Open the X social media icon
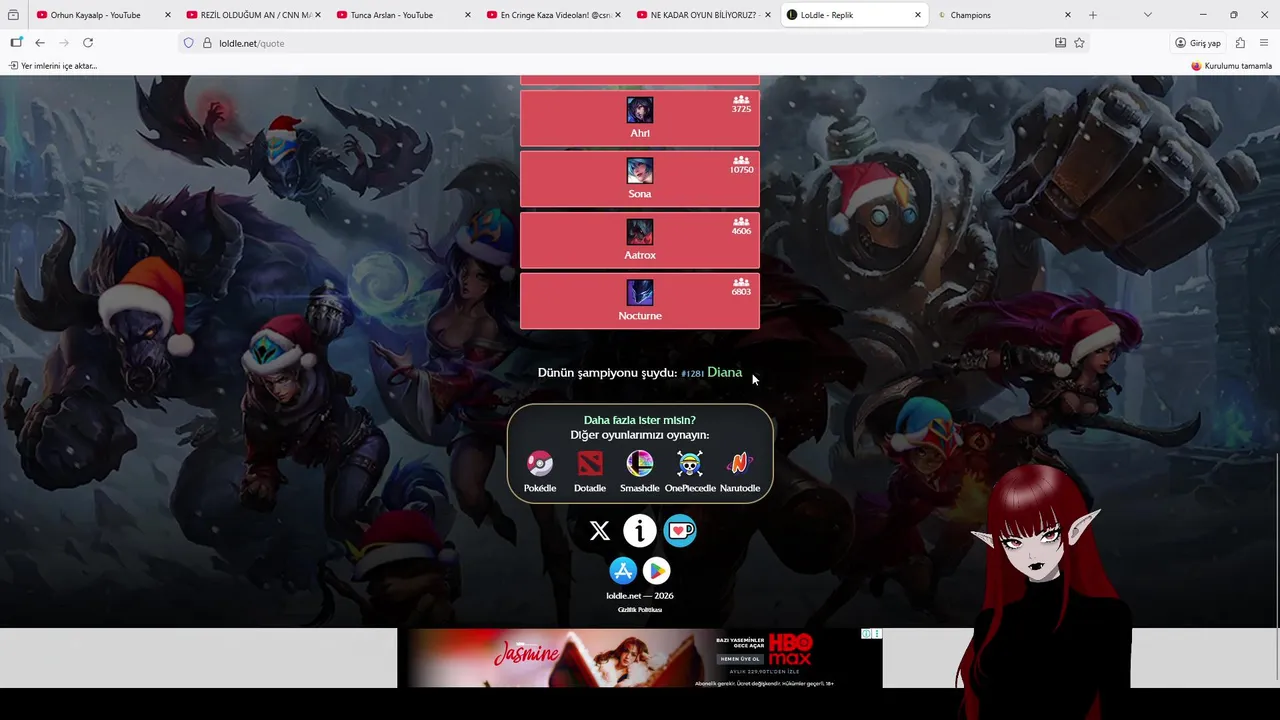 (x=600, y=531)
